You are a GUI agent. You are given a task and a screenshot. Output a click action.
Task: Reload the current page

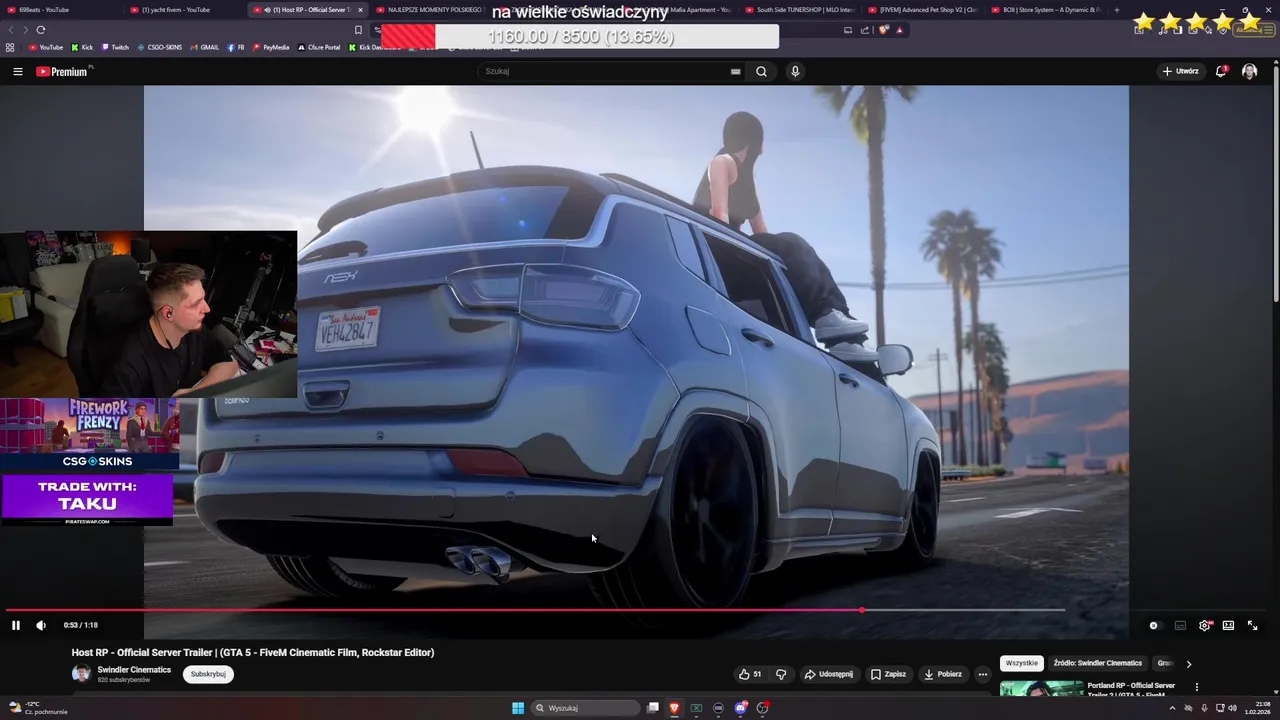41,30
